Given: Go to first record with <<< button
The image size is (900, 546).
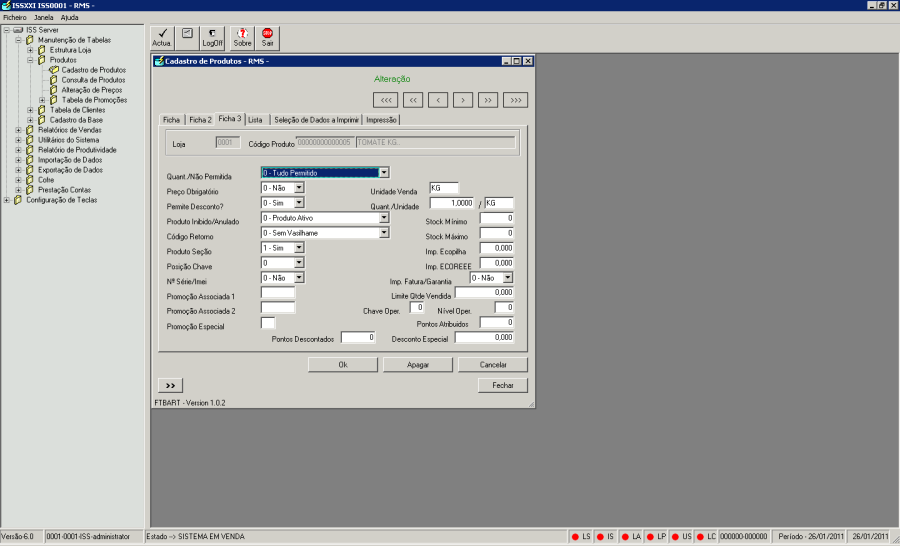Looking at the screenshot, I should (x=385, y=100).
